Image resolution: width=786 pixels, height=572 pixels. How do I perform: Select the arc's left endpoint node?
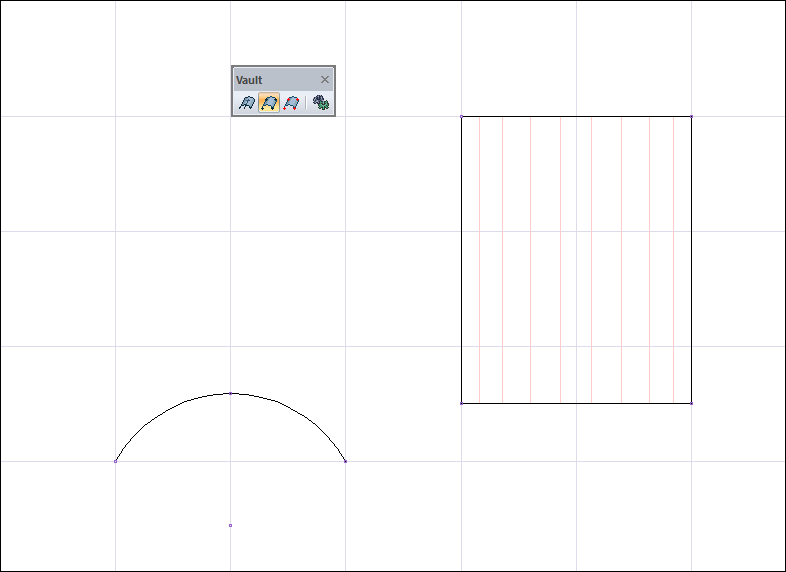[116, 461]
